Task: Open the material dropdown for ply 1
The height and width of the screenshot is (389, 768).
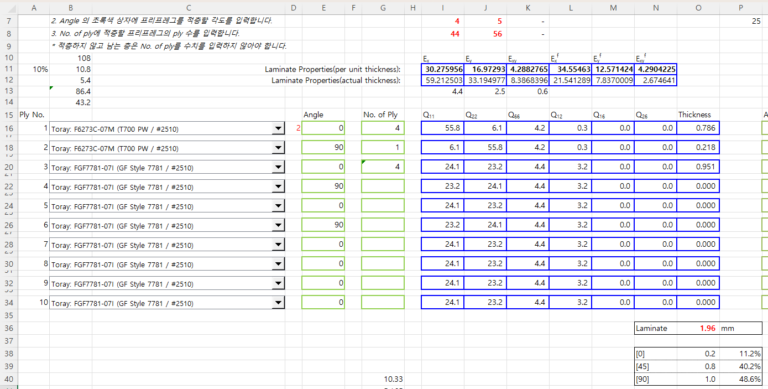Action: tap(278, 129)
